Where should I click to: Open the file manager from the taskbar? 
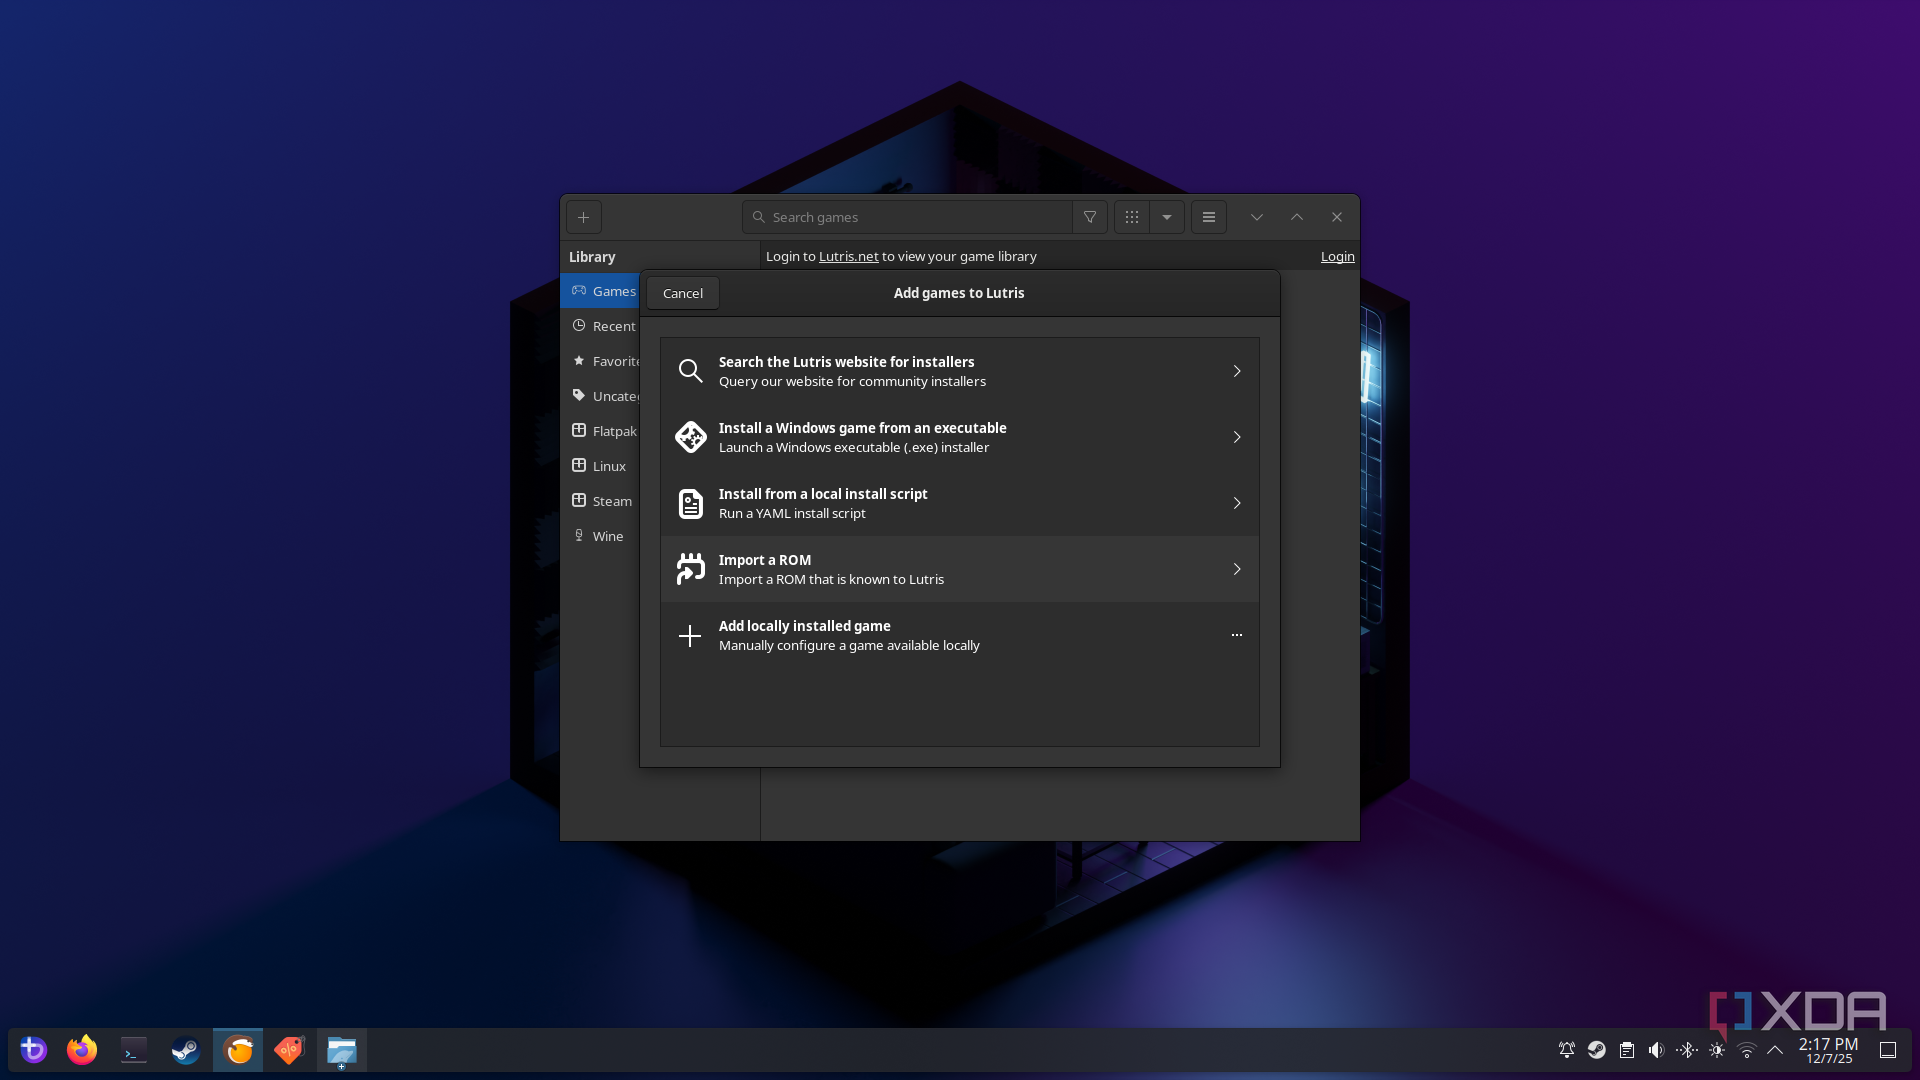coord(342,1050)
